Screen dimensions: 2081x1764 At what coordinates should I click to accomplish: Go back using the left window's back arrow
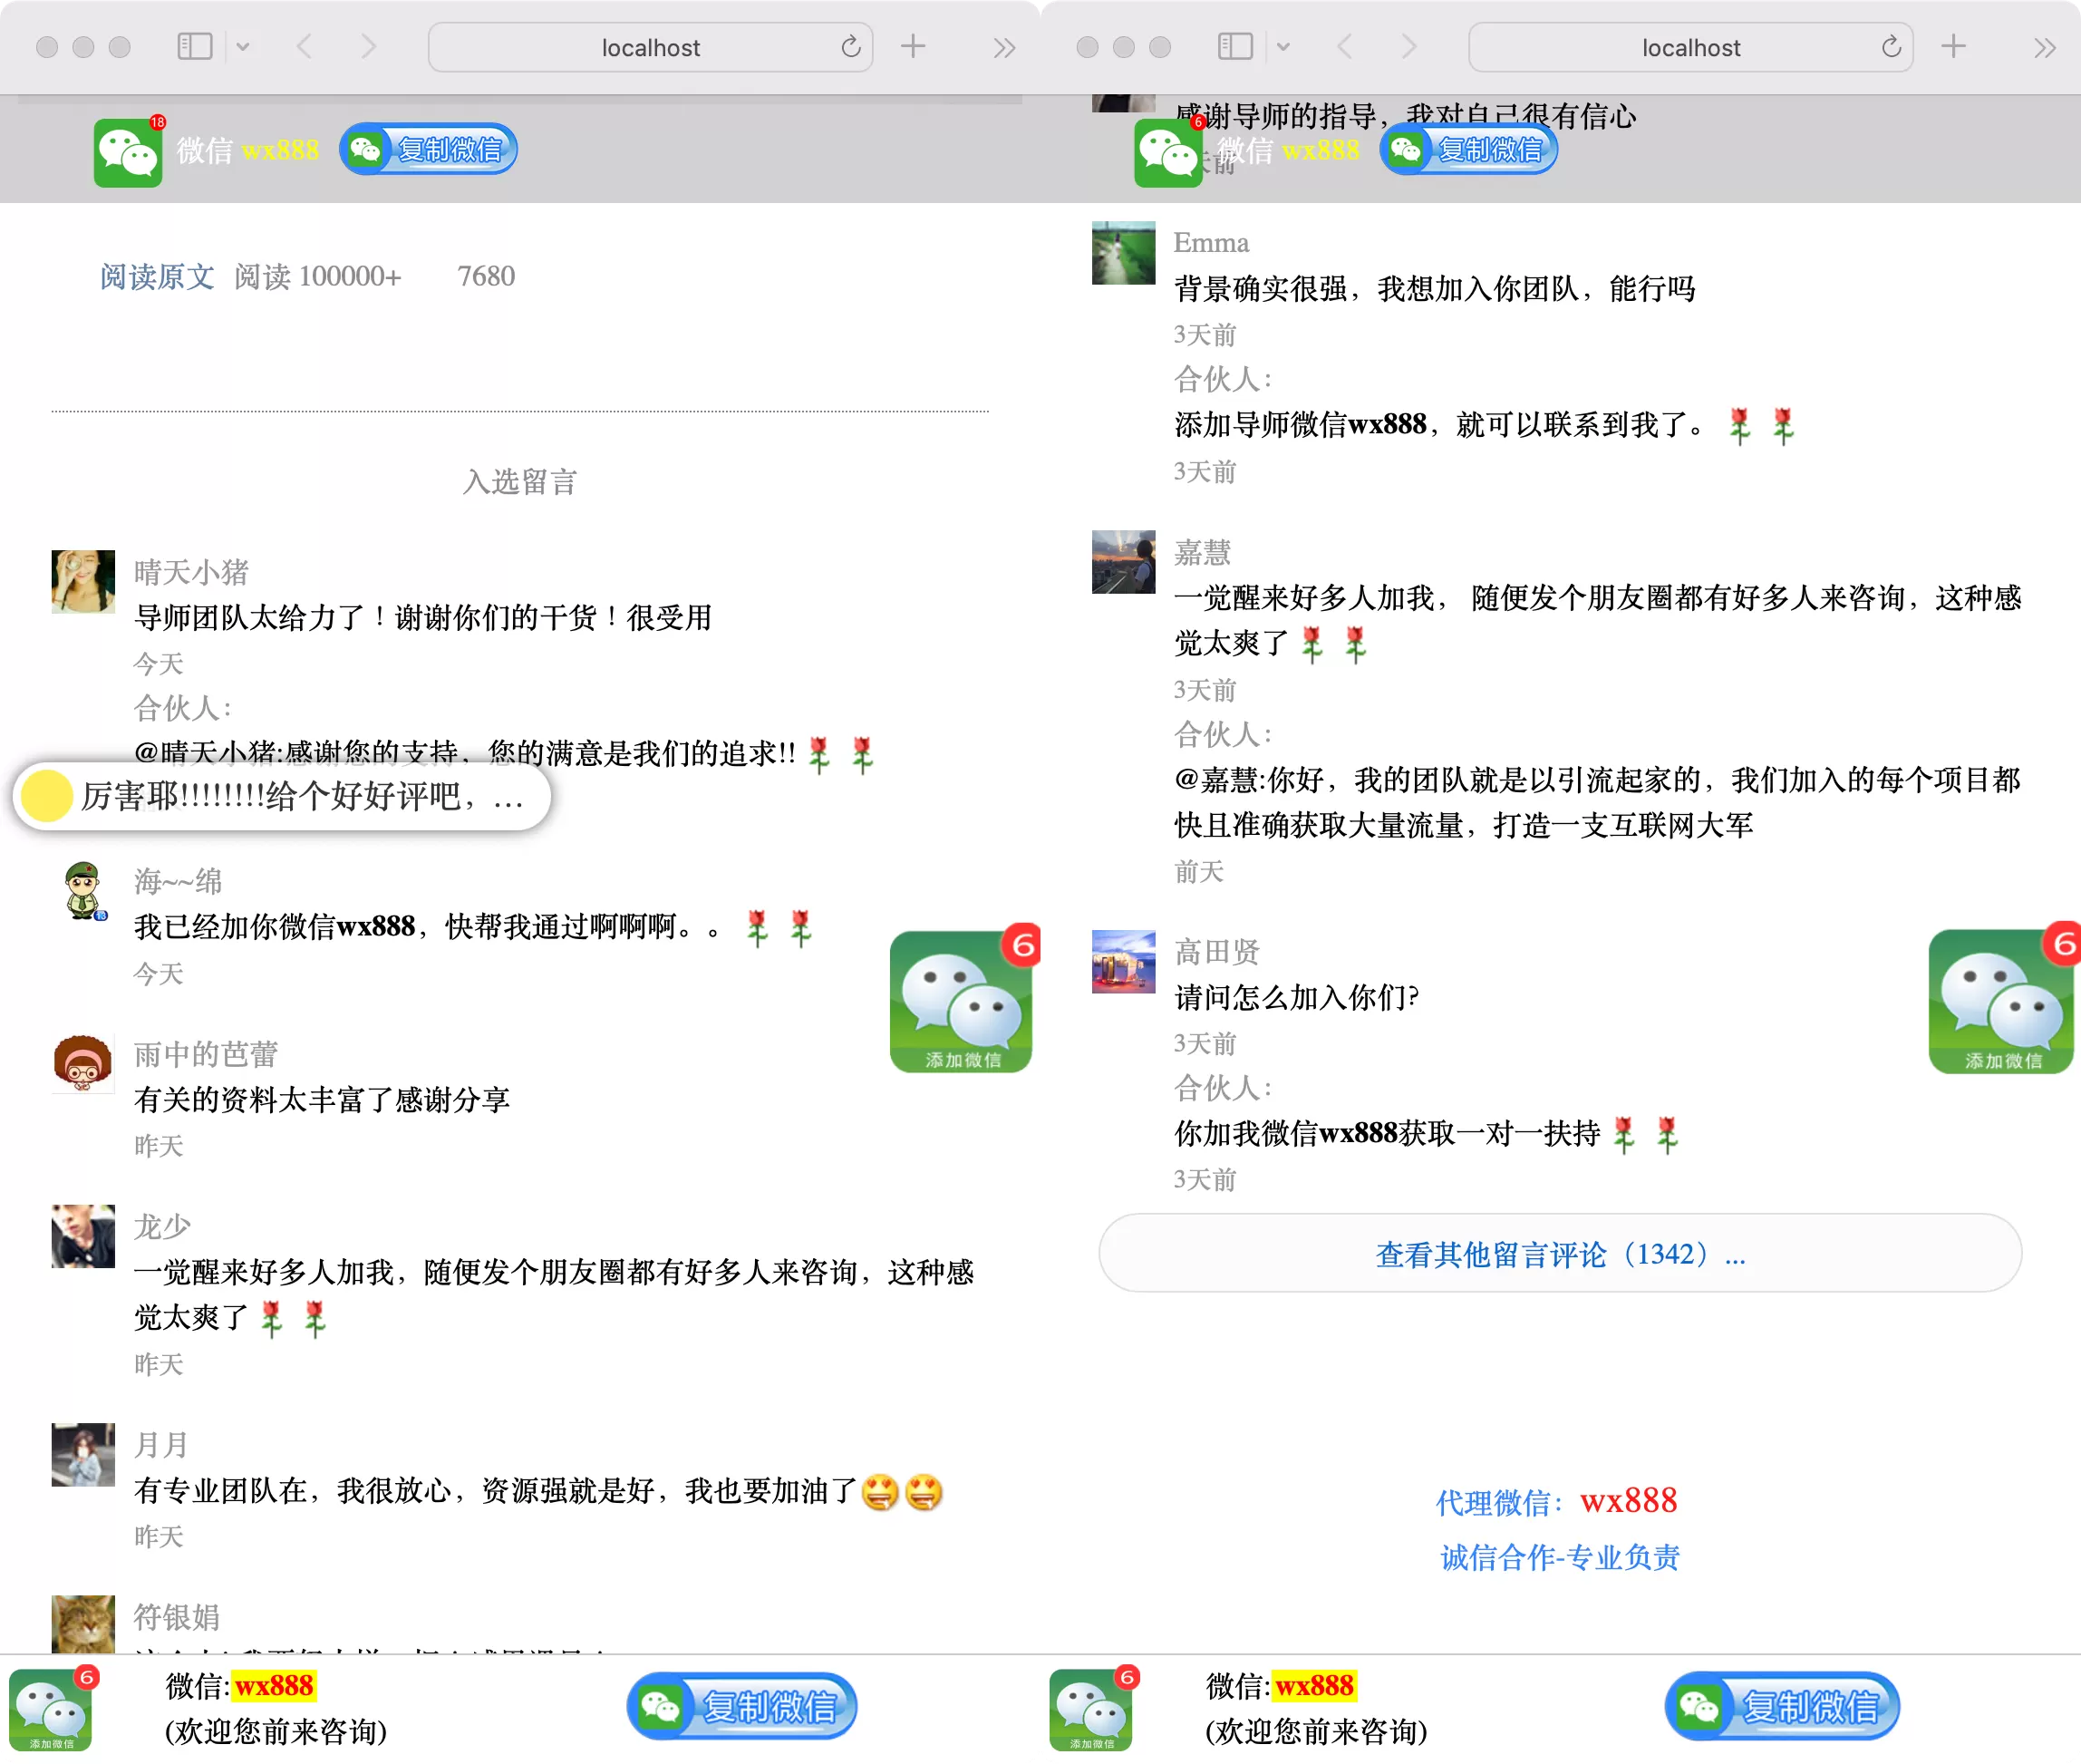pyautogui.click(x=305, y=47)
